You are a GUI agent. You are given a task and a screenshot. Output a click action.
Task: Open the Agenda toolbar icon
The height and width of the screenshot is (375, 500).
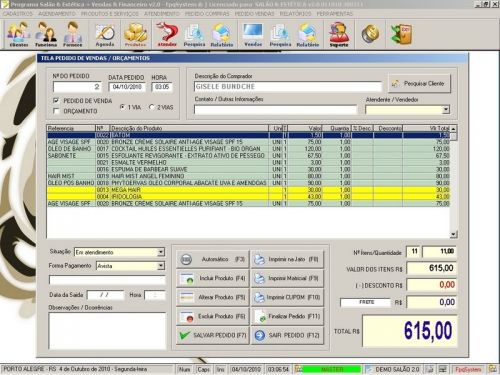105,34
